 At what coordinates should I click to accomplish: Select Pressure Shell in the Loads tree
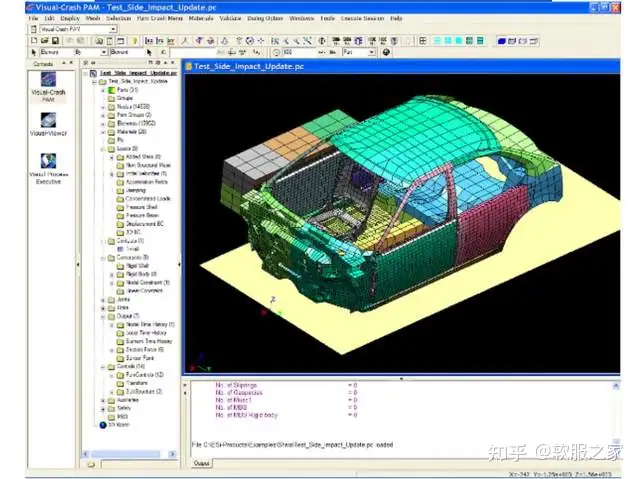(142, 207)
